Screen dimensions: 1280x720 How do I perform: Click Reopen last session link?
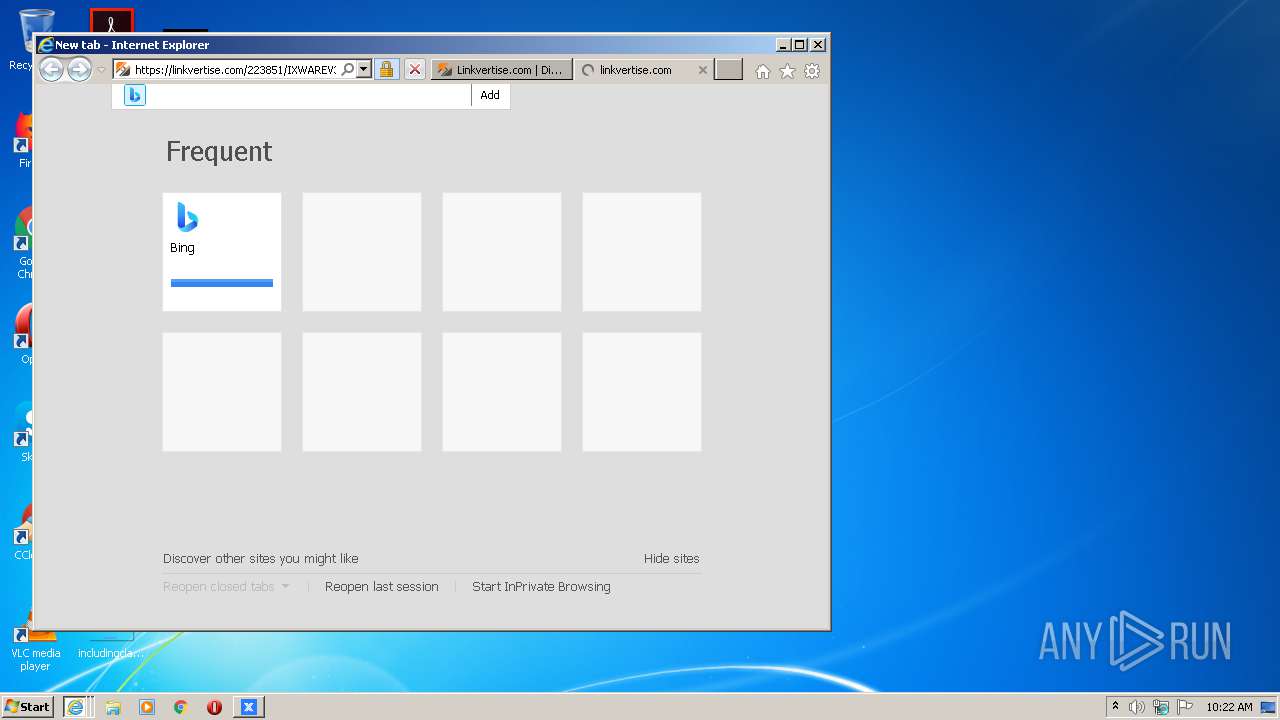click(x=381, y=587)
